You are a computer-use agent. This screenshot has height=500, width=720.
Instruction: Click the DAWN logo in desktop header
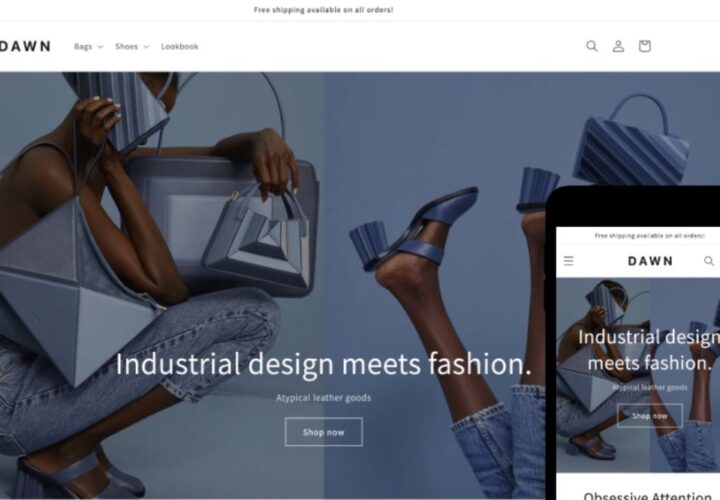[25, 46]
